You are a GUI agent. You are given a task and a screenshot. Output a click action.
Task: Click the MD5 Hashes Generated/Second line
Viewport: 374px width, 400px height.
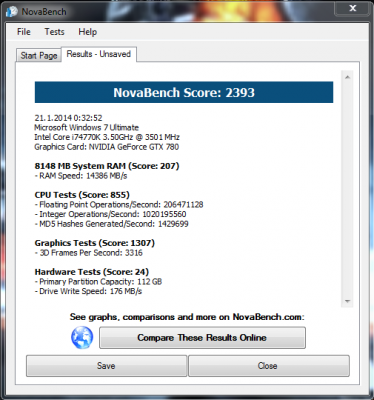point(111,224)
